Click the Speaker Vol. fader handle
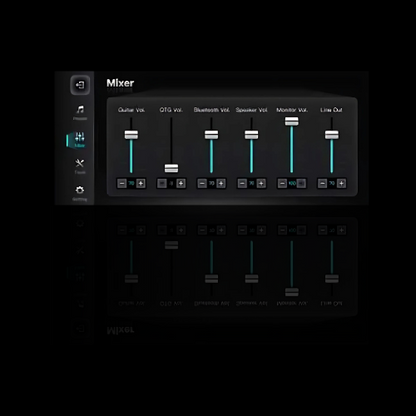The height and width of the screenshot is (416, 416). (251, 135)
